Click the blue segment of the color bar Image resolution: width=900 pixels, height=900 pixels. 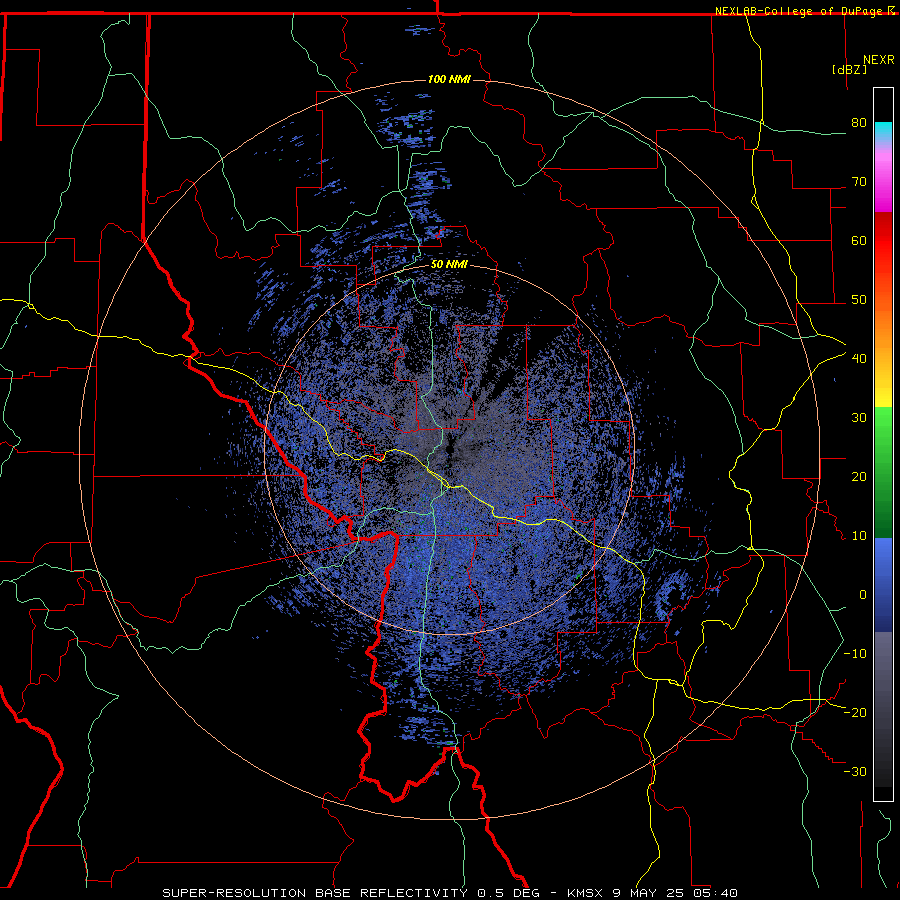883,585
